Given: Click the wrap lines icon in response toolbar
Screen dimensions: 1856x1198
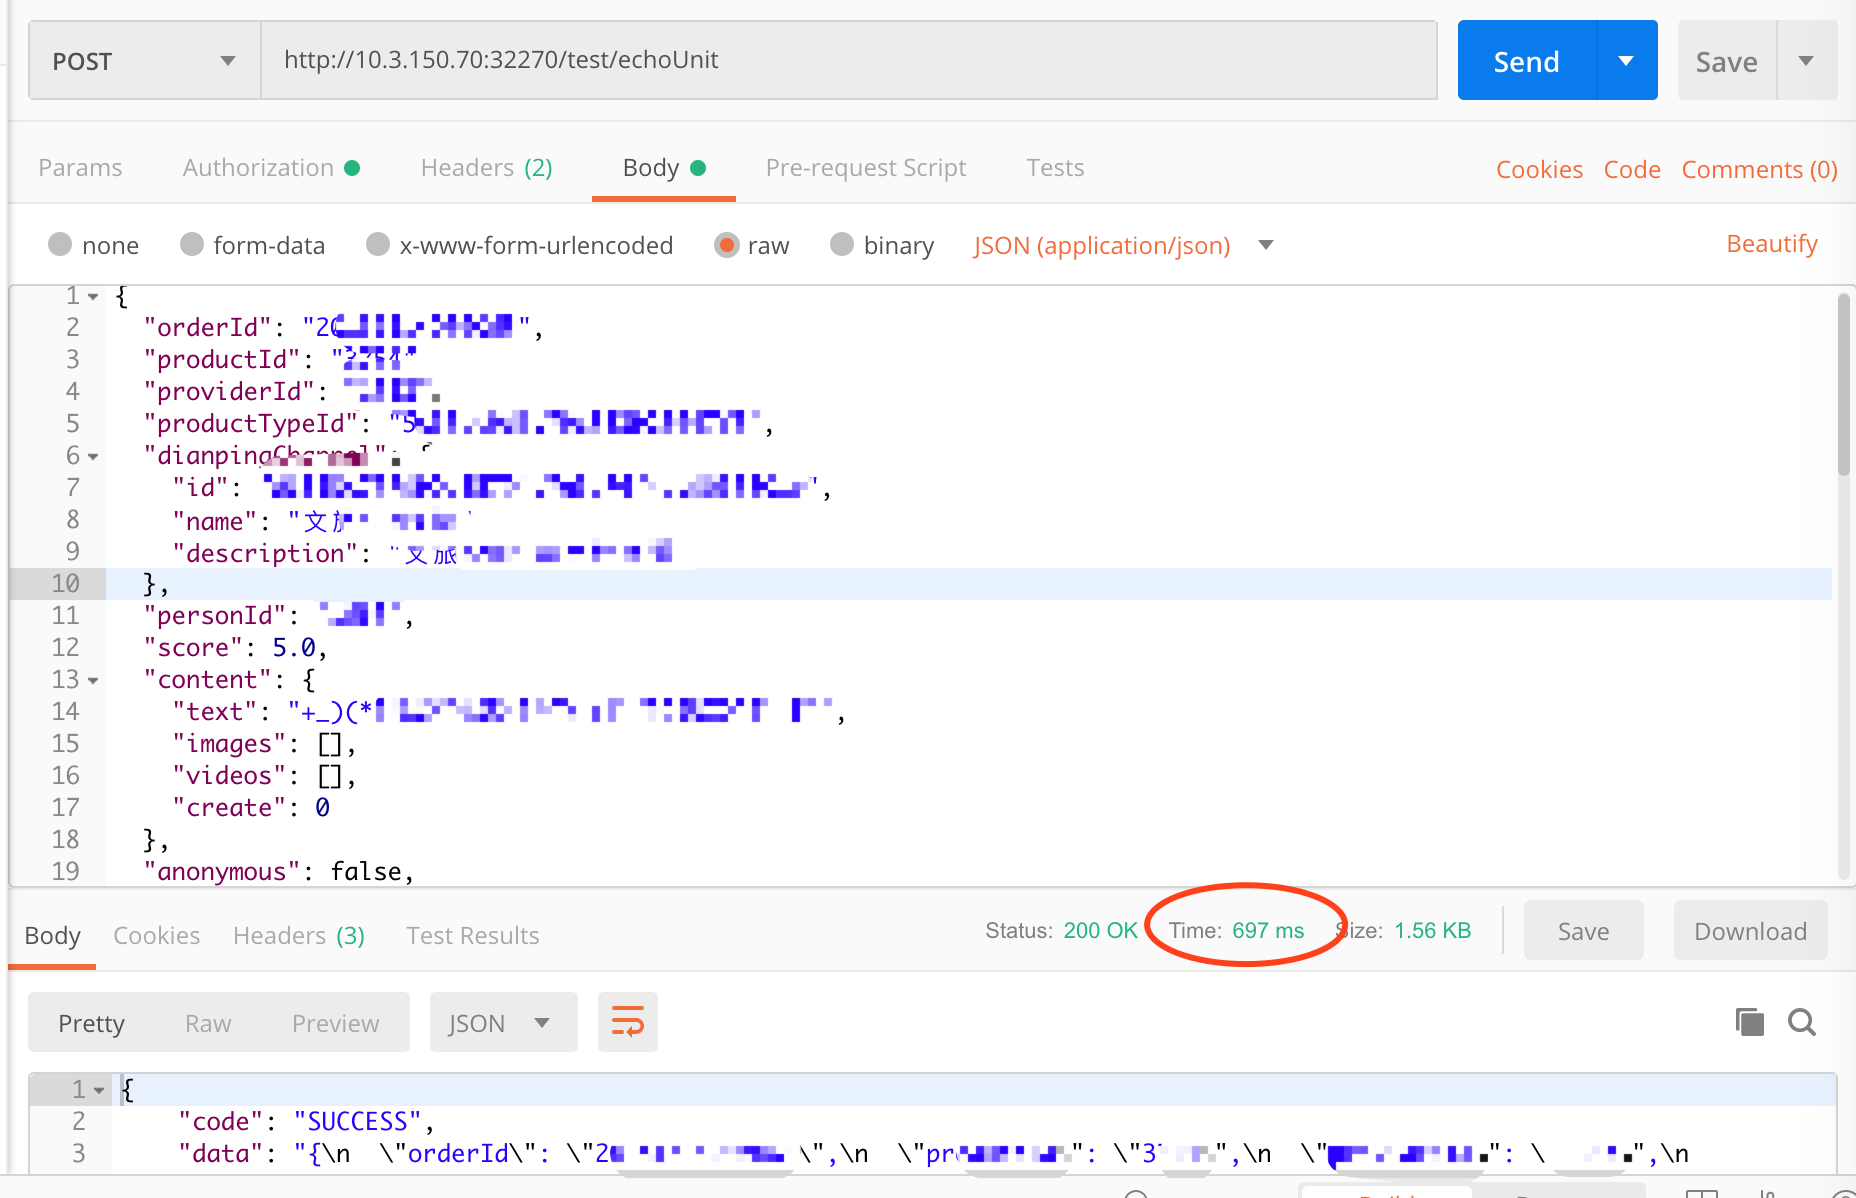Looking at the screenshot, I should click(x=627, y=1022).
